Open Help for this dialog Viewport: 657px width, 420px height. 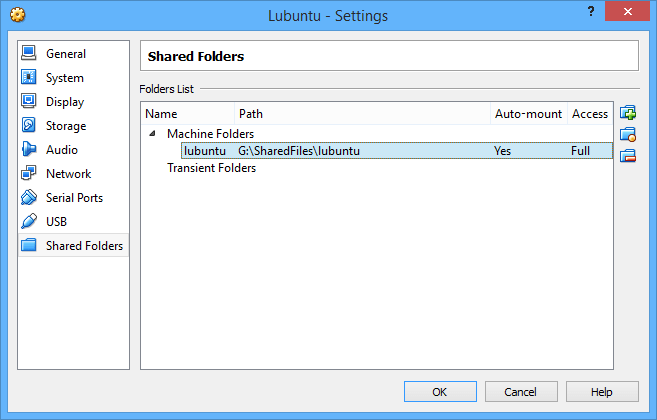pos(602,392)
